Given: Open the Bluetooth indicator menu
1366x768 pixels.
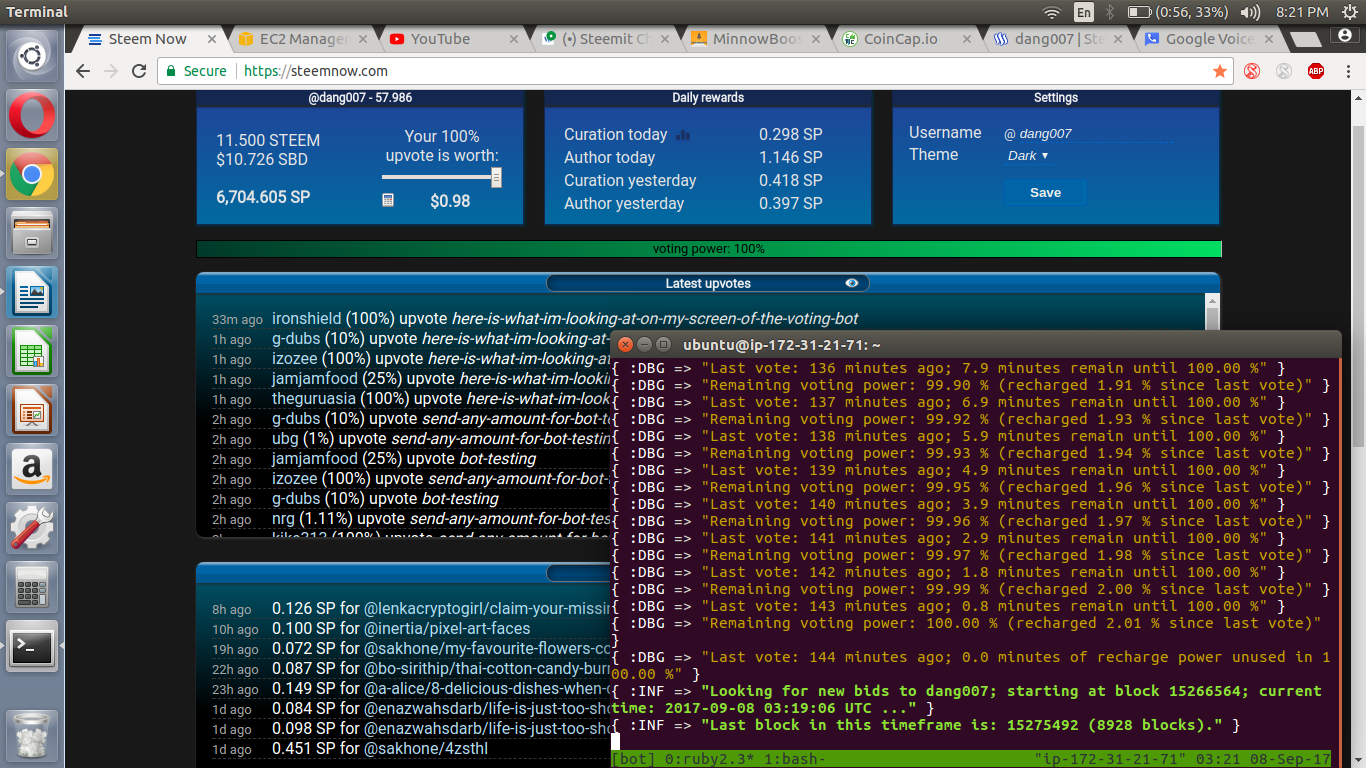Looking at the screenshot, I should click(x=1109, y=12).
